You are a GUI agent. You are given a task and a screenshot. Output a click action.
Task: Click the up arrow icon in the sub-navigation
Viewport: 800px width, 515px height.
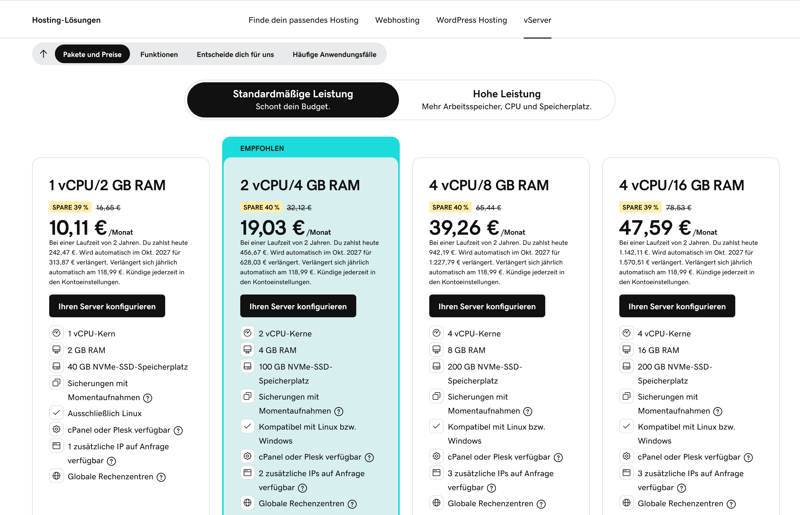[x=43, y=54]
